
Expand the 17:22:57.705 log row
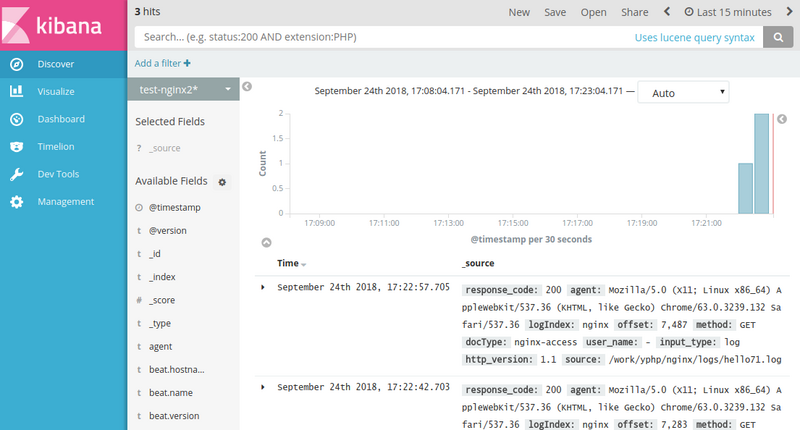[263, 287]
